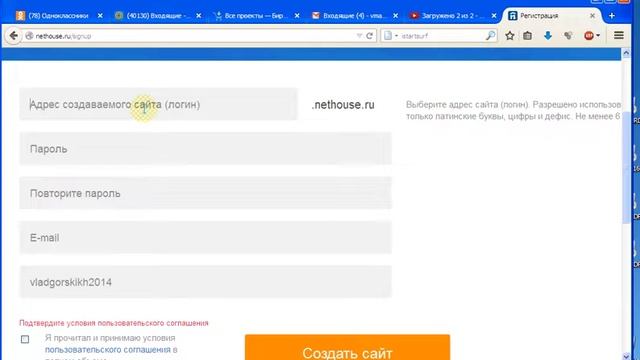Click the 'Подтвердите условия' red warning text
640x360 pixels.
(x=114, y=323)
